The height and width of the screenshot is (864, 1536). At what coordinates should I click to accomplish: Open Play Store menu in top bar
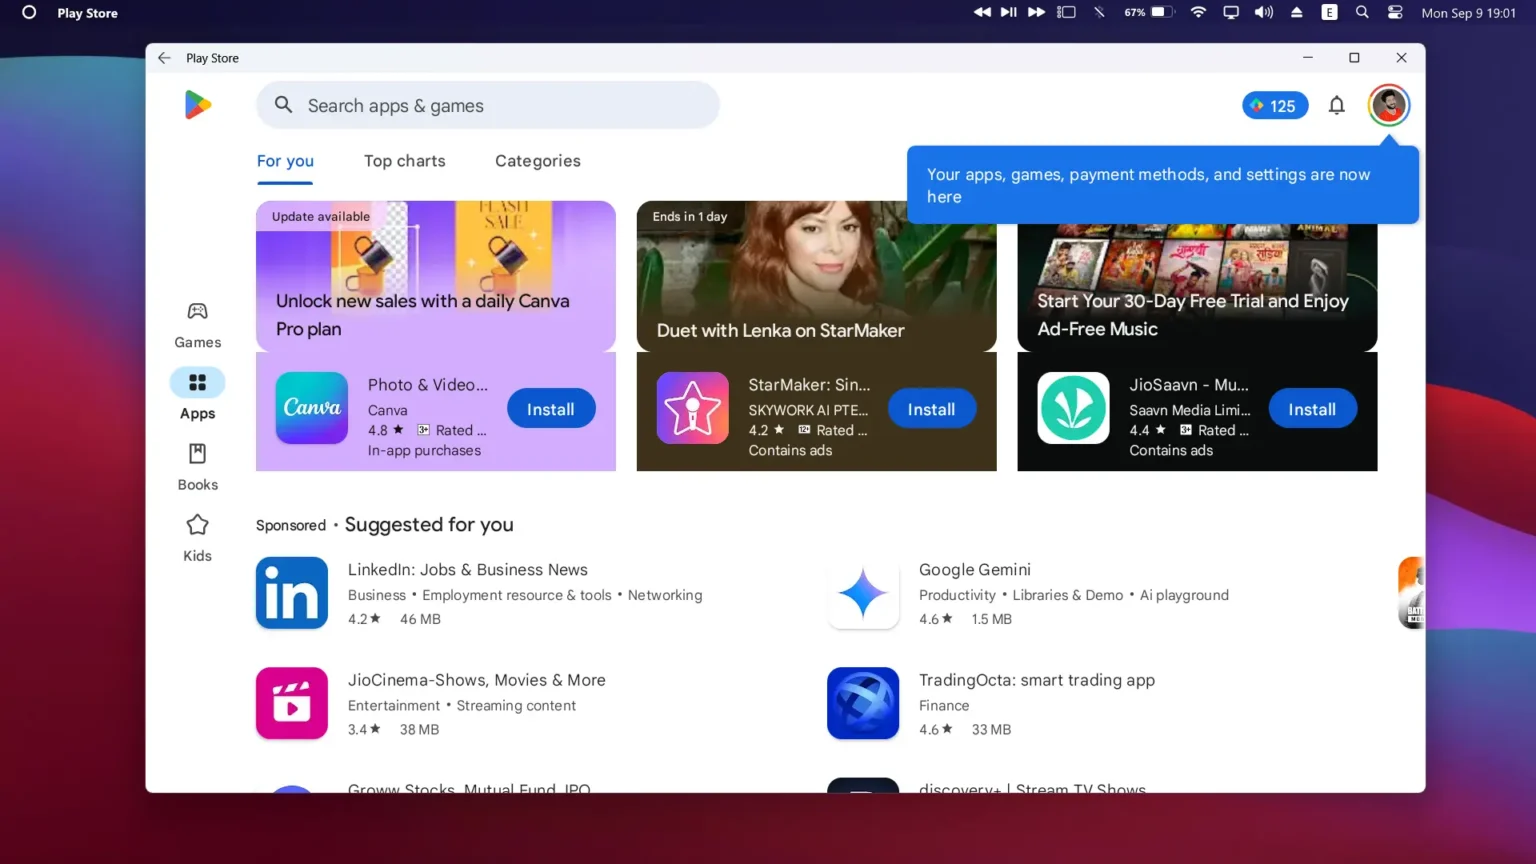coord(87,13)
